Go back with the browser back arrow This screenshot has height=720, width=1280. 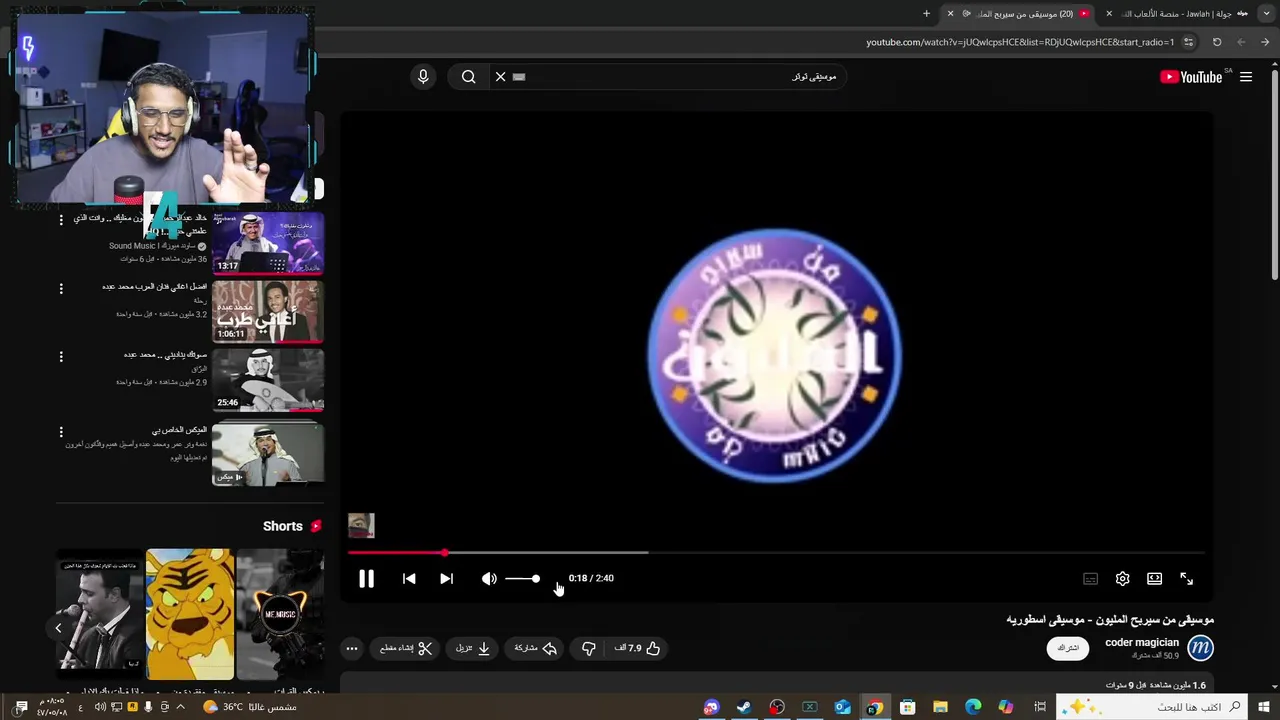(x=1266, y=42)
